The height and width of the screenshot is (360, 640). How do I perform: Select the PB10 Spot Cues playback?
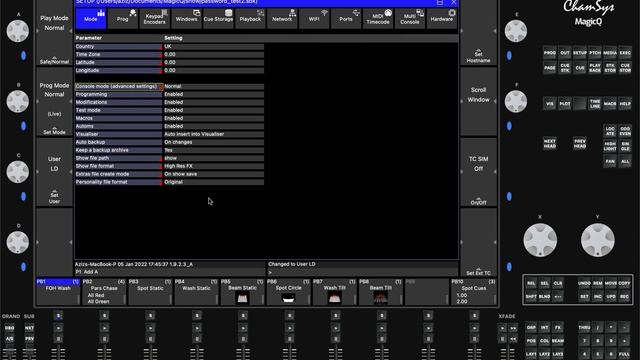[473, 292]
